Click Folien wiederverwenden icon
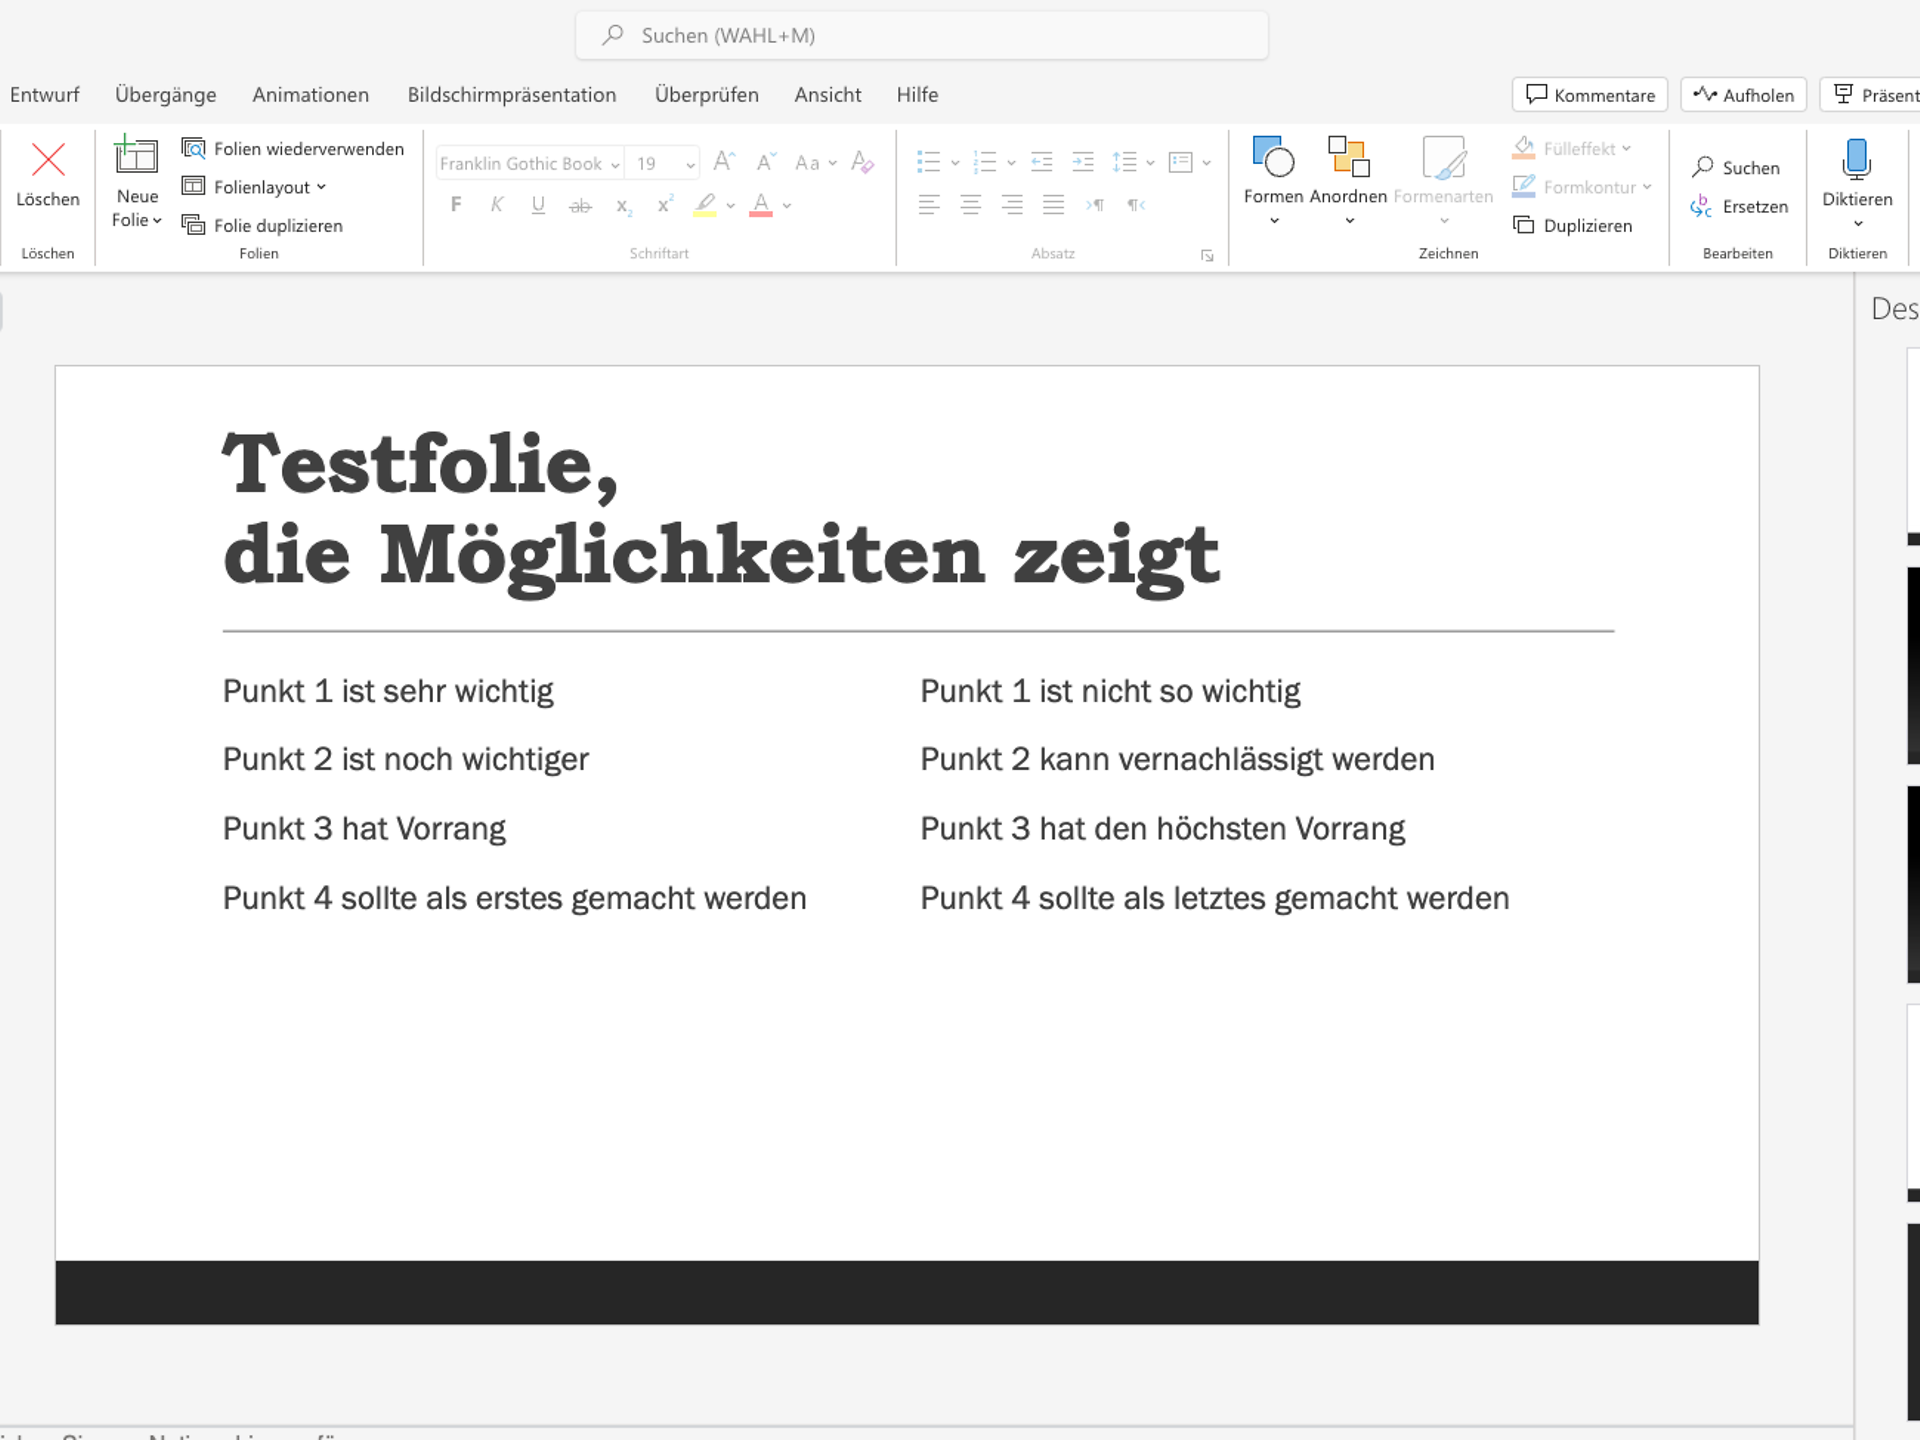Image resolution: width=1920 pixels, height=1440 pixels. point(193,148)
